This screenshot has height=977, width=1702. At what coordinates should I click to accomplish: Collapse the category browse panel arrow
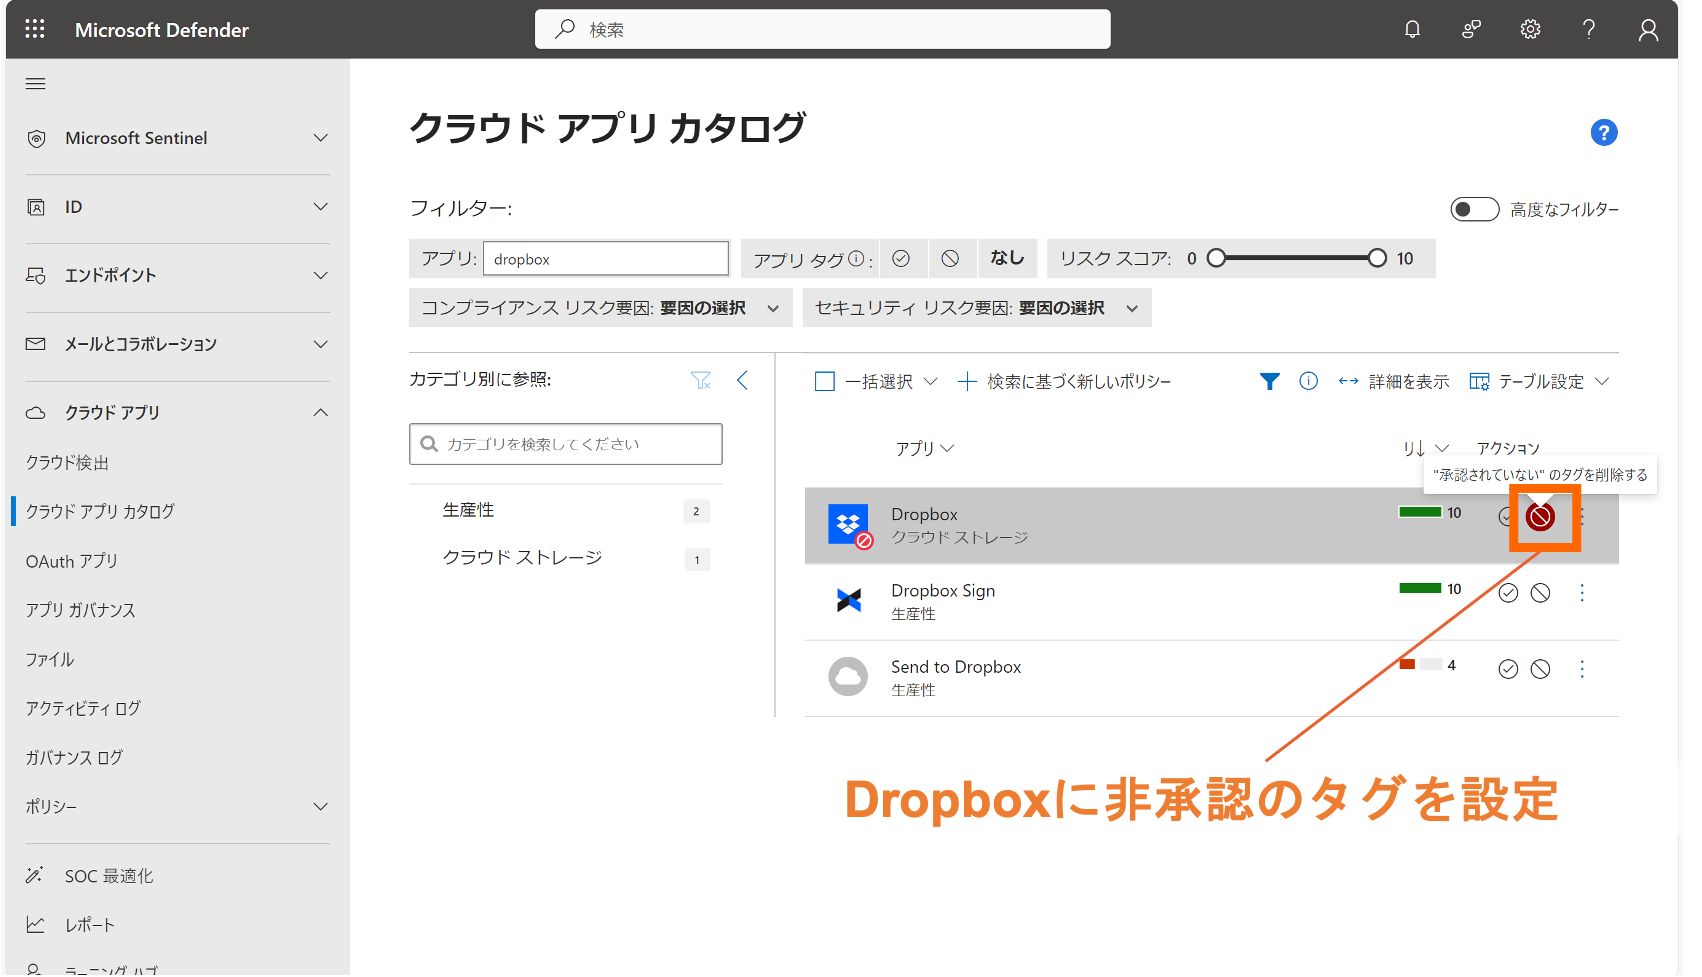742,380
